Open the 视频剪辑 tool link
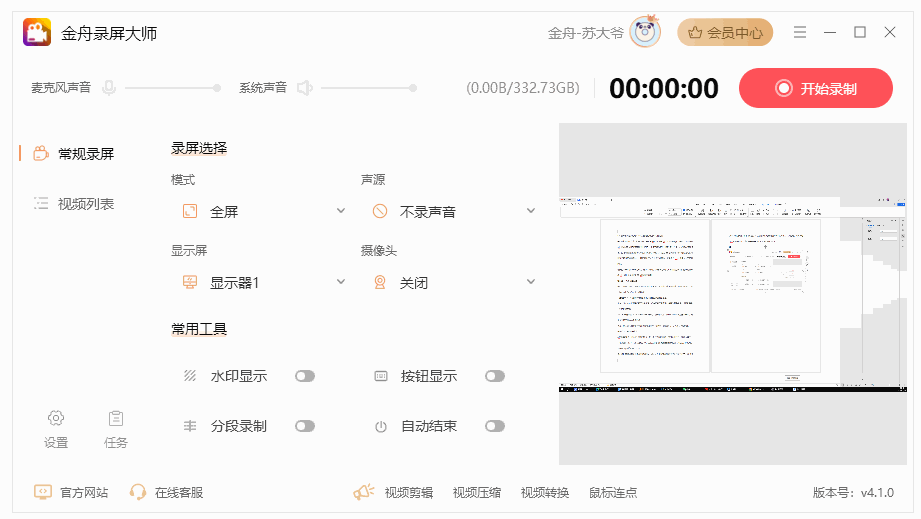 coord(409,493)
